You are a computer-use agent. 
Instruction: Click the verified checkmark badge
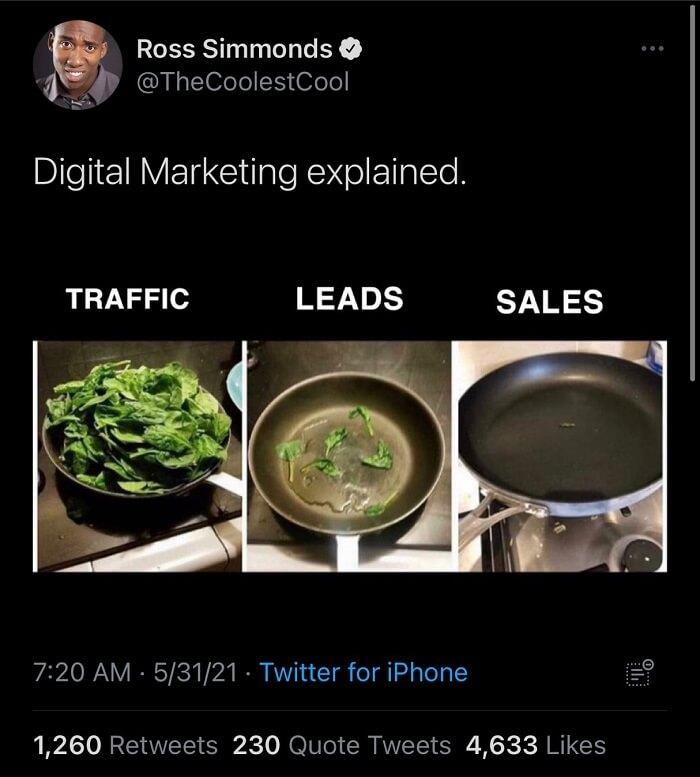(351, 49)
